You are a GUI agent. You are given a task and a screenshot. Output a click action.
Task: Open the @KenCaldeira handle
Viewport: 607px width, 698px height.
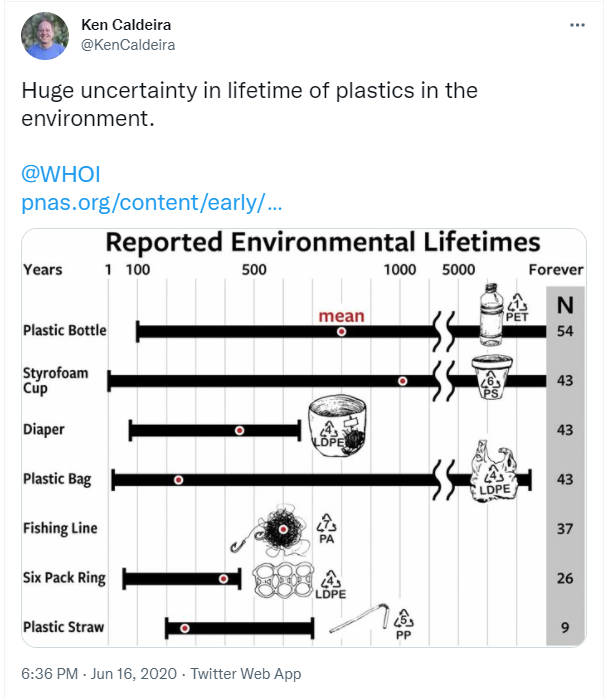pyautogui.click(x=128, y=45)
